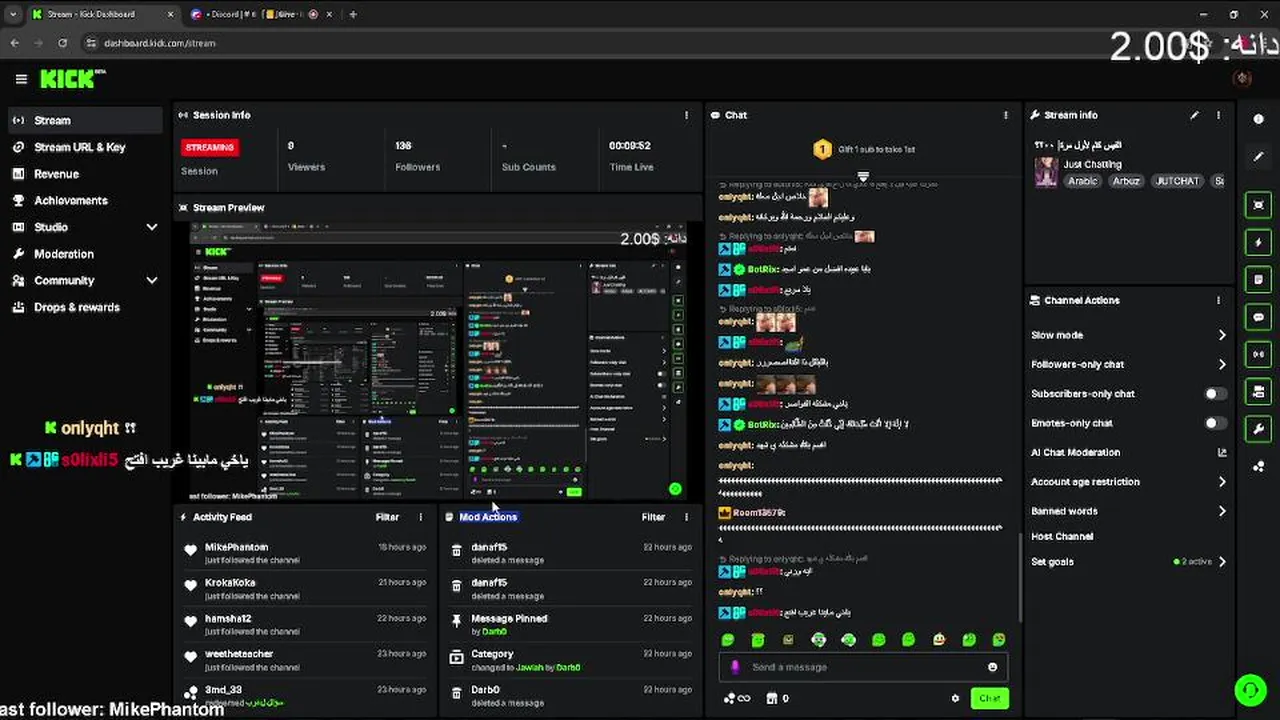Expand the Community submenu chevron
The width and height of the screenshot is (1280, 720).
click(152, 281)
